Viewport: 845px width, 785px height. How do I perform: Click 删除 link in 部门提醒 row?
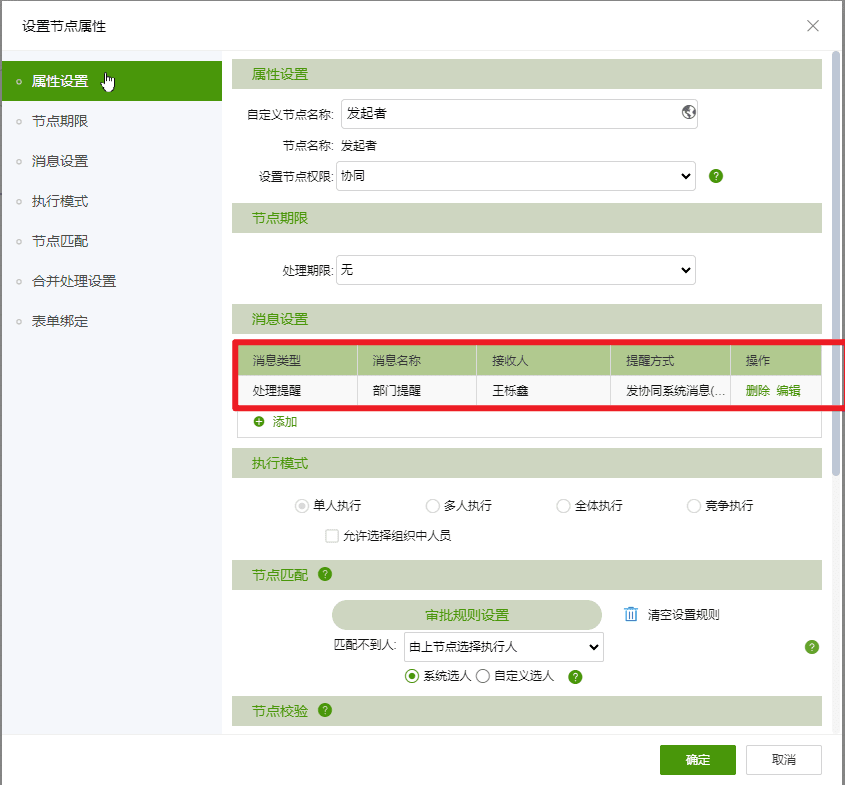(757, 391)
